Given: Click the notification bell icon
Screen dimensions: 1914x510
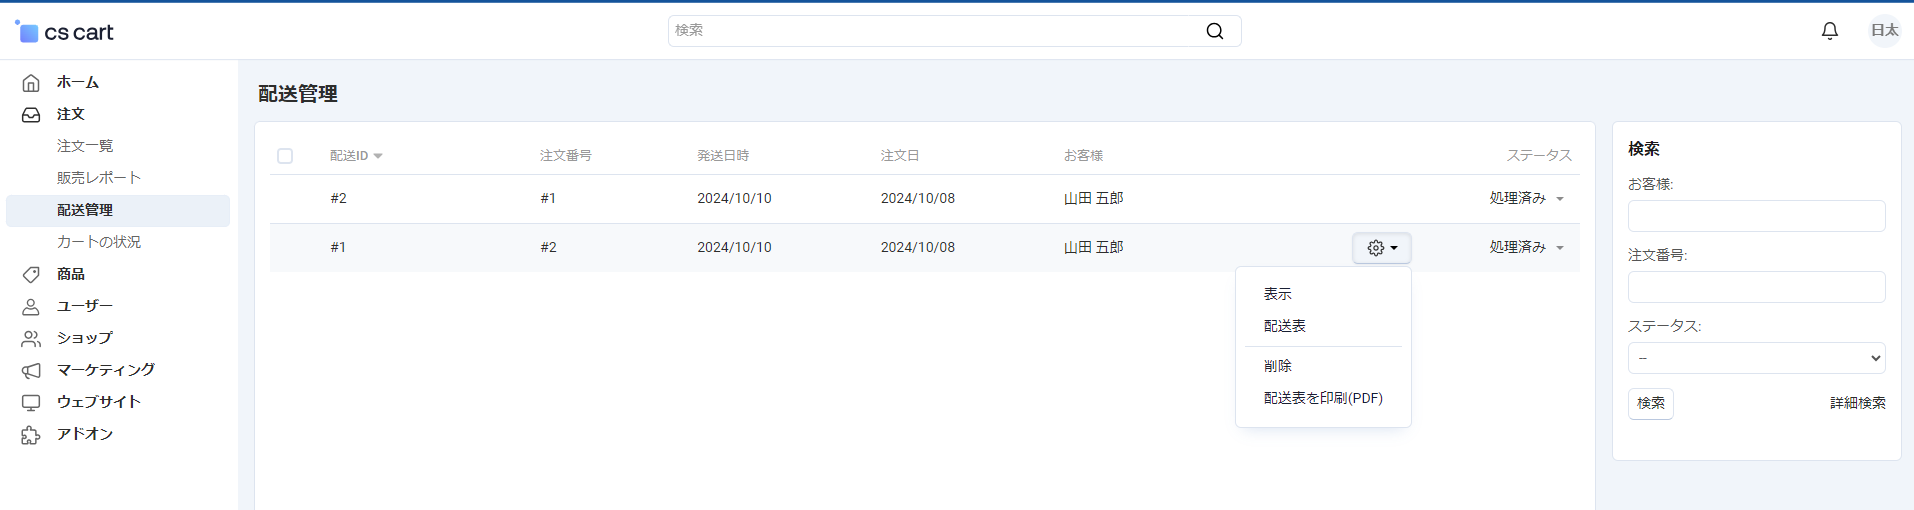Looking at the screenshot, I should [x=1829, y=31].
